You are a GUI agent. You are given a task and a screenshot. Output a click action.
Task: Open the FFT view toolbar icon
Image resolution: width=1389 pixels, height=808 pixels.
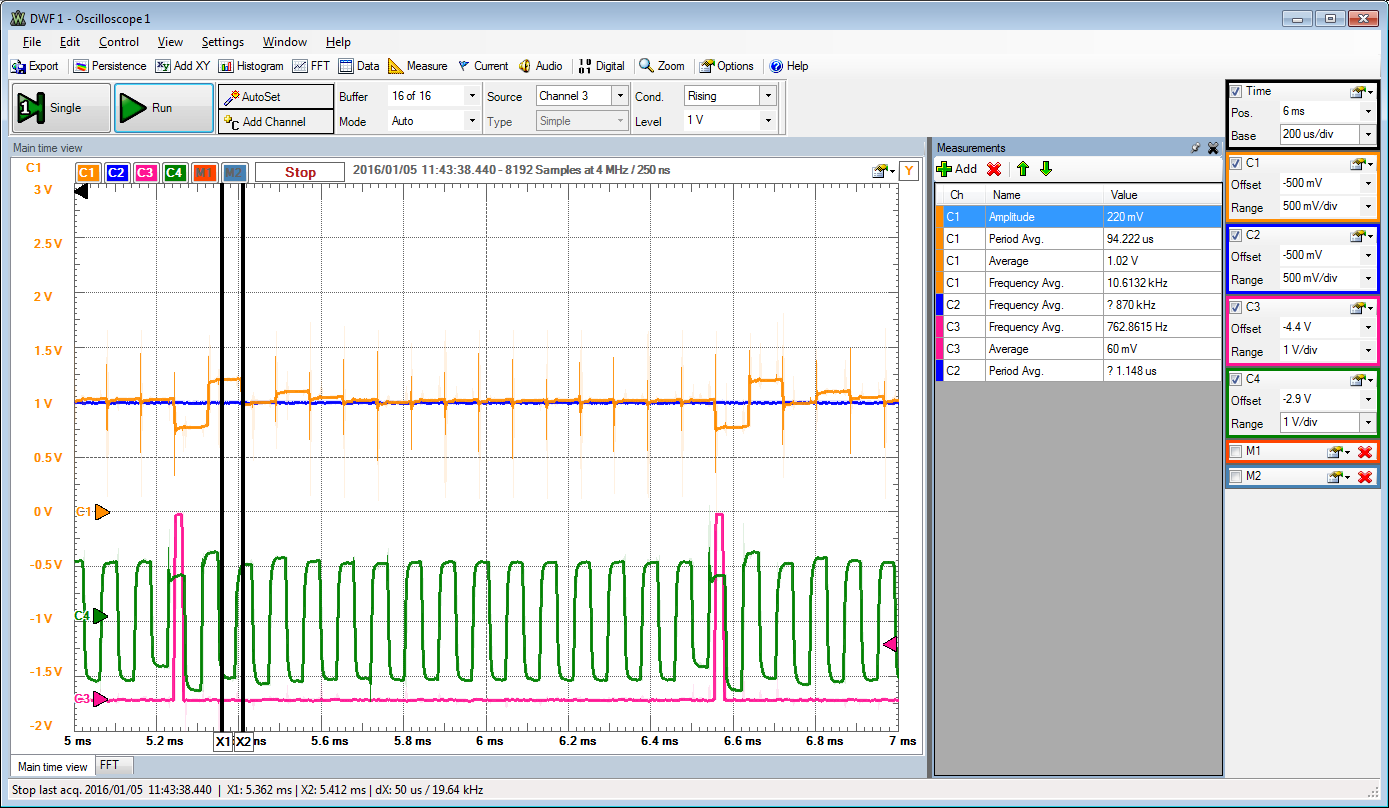pyautogui.click(x=312, y=66)
